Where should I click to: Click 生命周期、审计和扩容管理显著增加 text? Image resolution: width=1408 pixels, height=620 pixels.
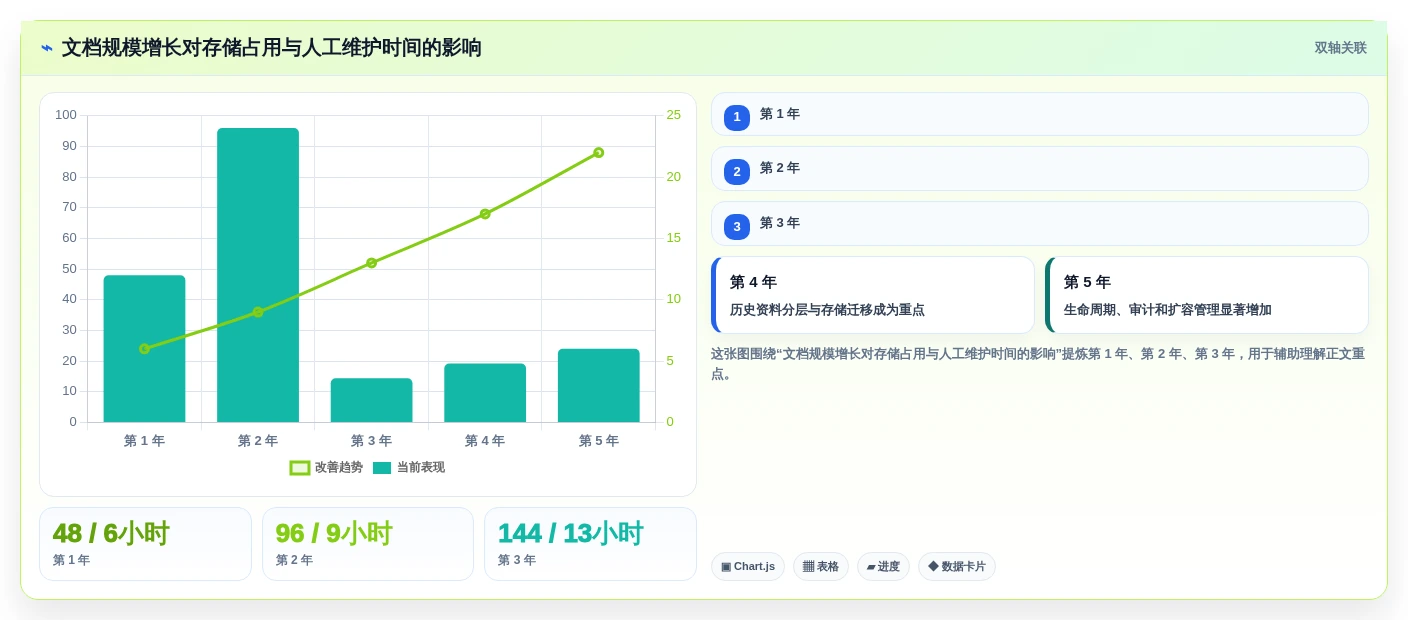[x=1167, y=310]
